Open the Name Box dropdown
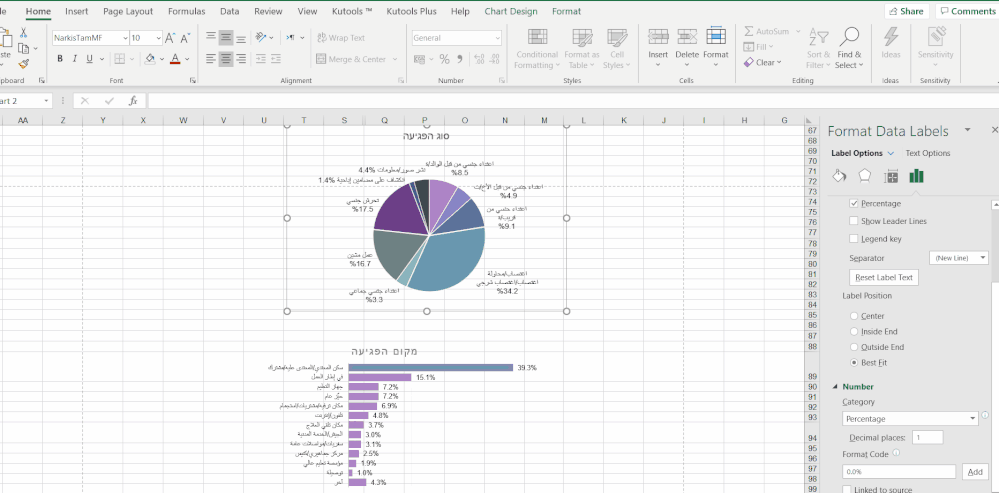Image resolution: width=999 pixels, height=493 pixels. click(x=47, y=101)
